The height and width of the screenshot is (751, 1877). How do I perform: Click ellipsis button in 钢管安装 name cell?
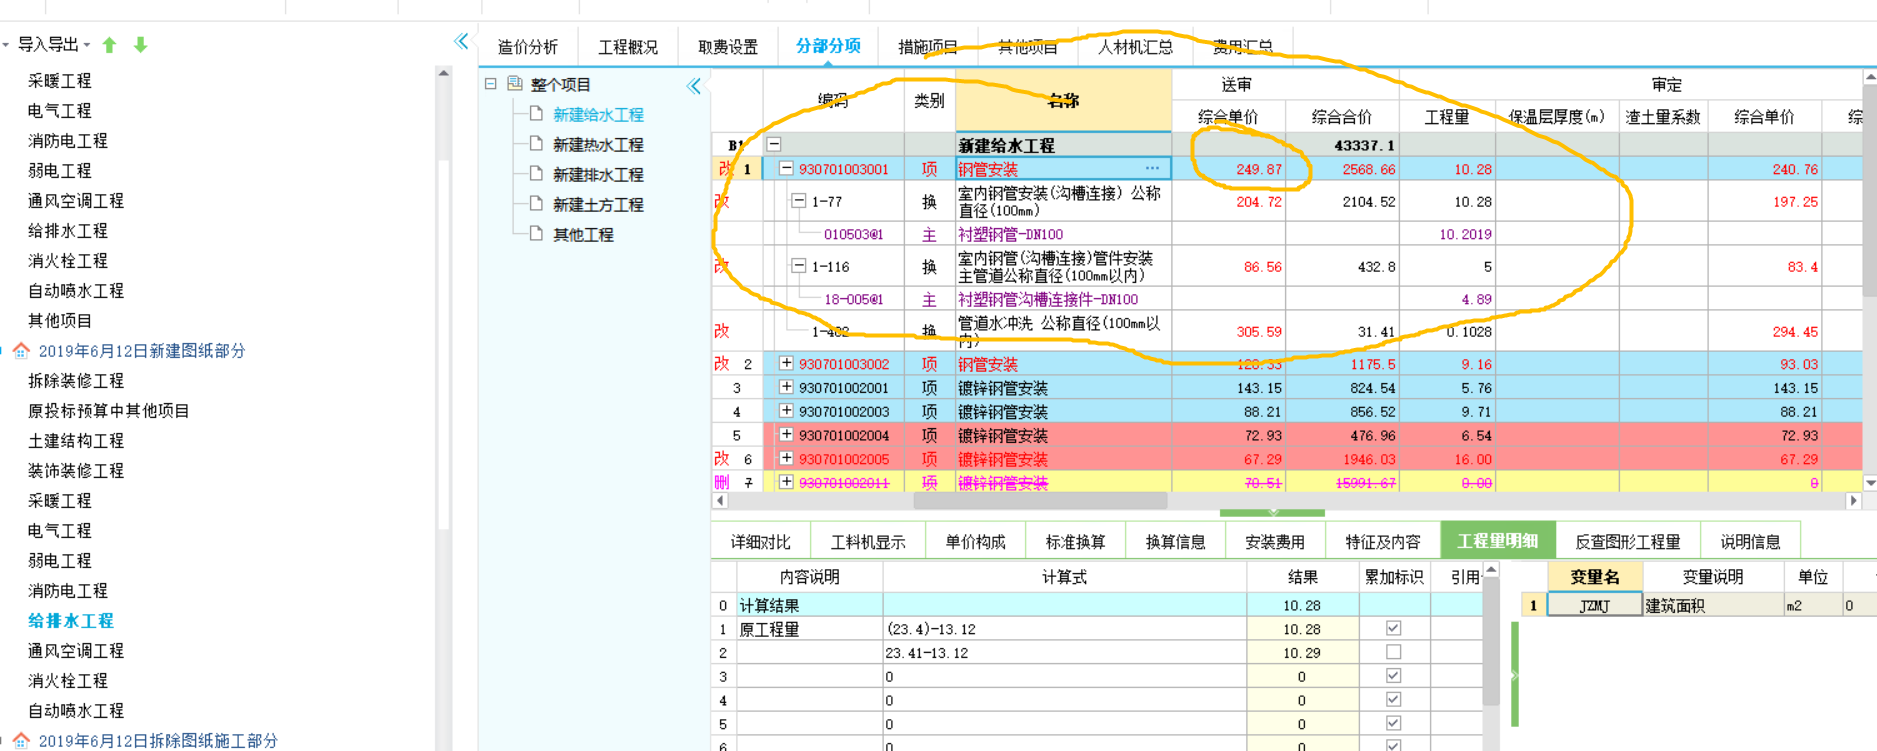coord(1153,169)
